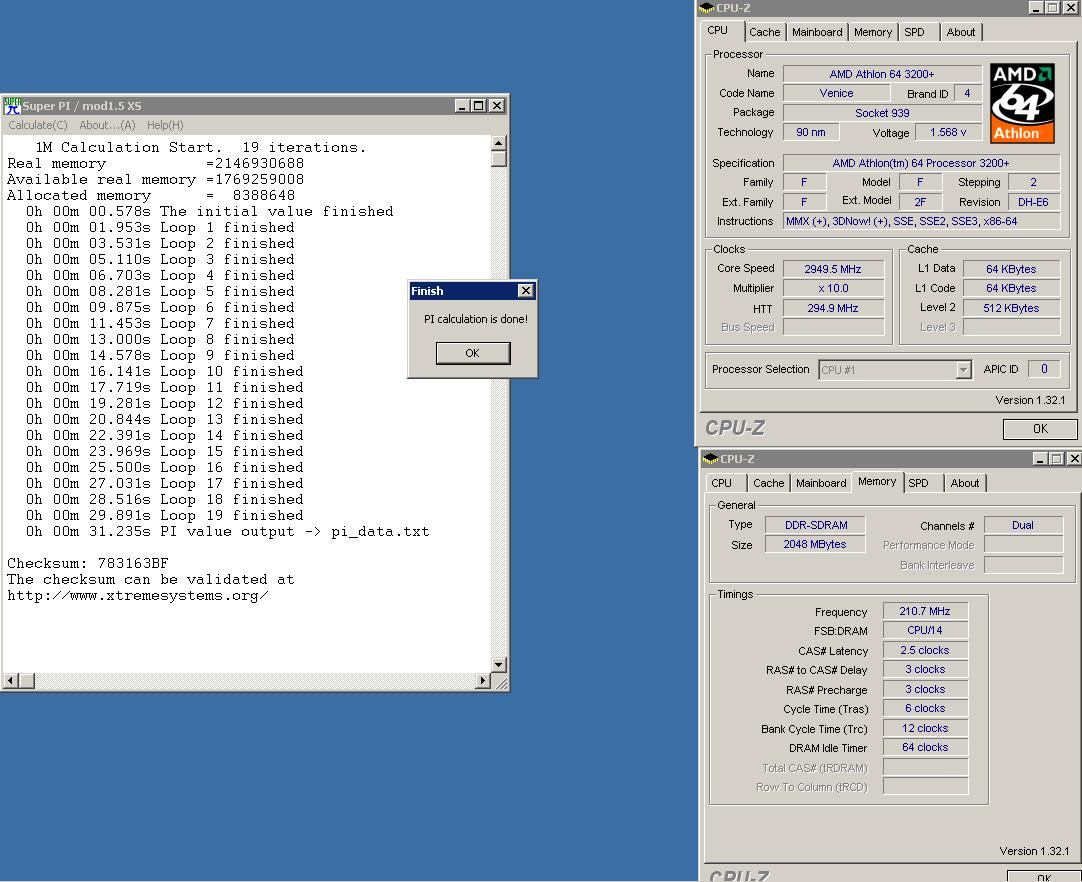Click the FSB:DRAM value CPU/14

coord(925,630)
